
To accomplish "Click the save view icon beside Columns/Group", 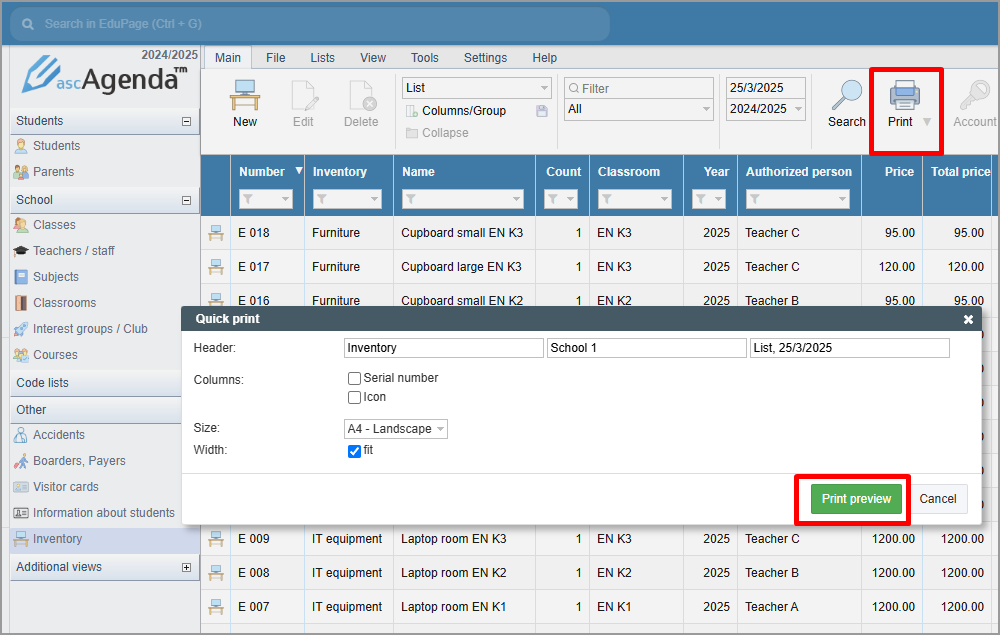I will click(x=541, y=111).
